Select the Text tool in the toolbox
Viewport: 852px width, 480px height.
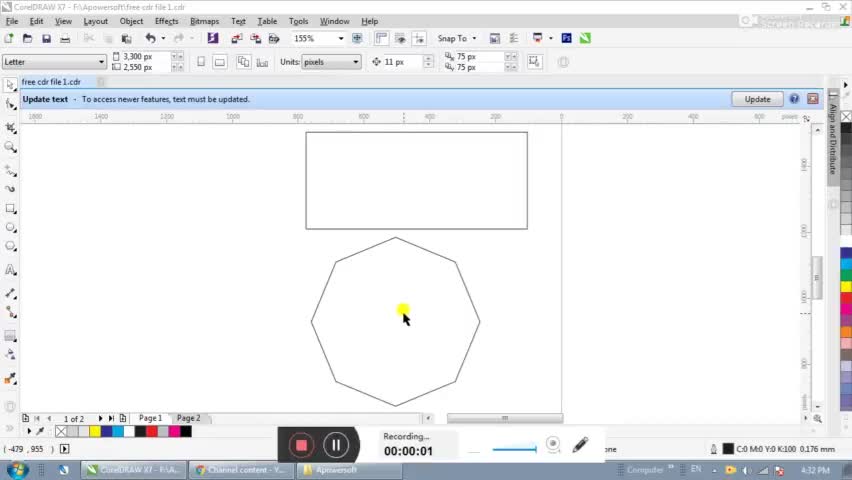click(x=11, y=270)
